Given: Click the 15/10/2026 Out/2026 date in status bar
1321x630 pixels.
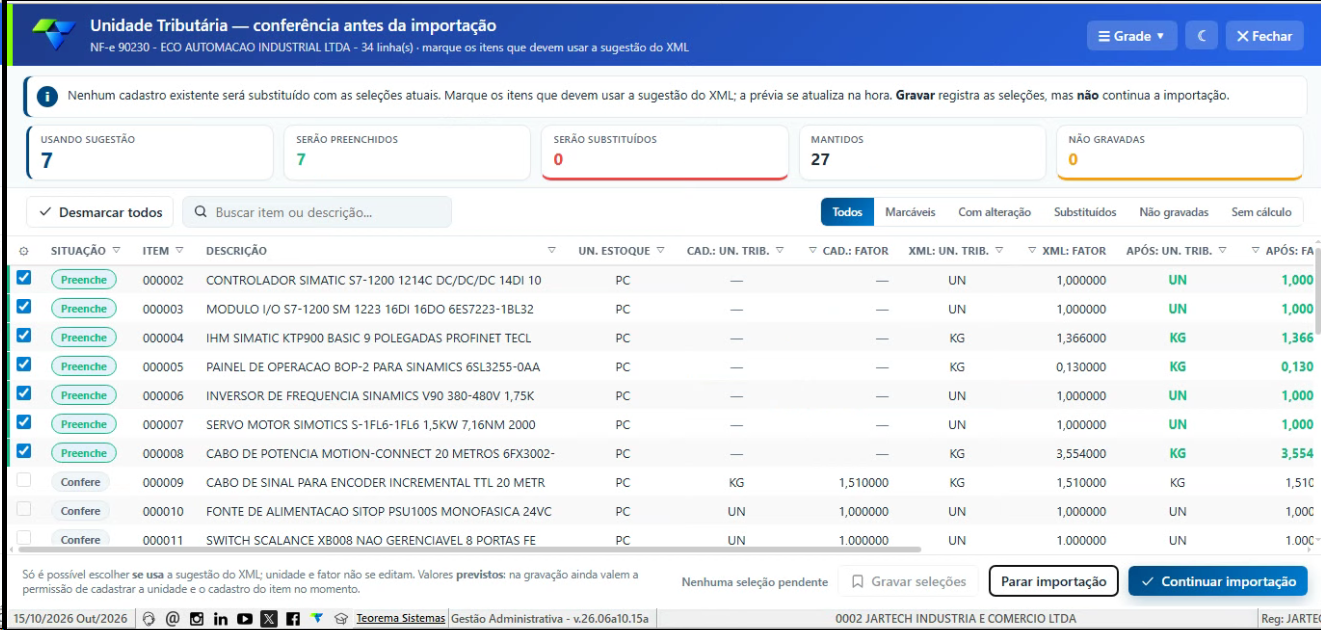Looking at the screenshot, I should [x=70, y=619].
